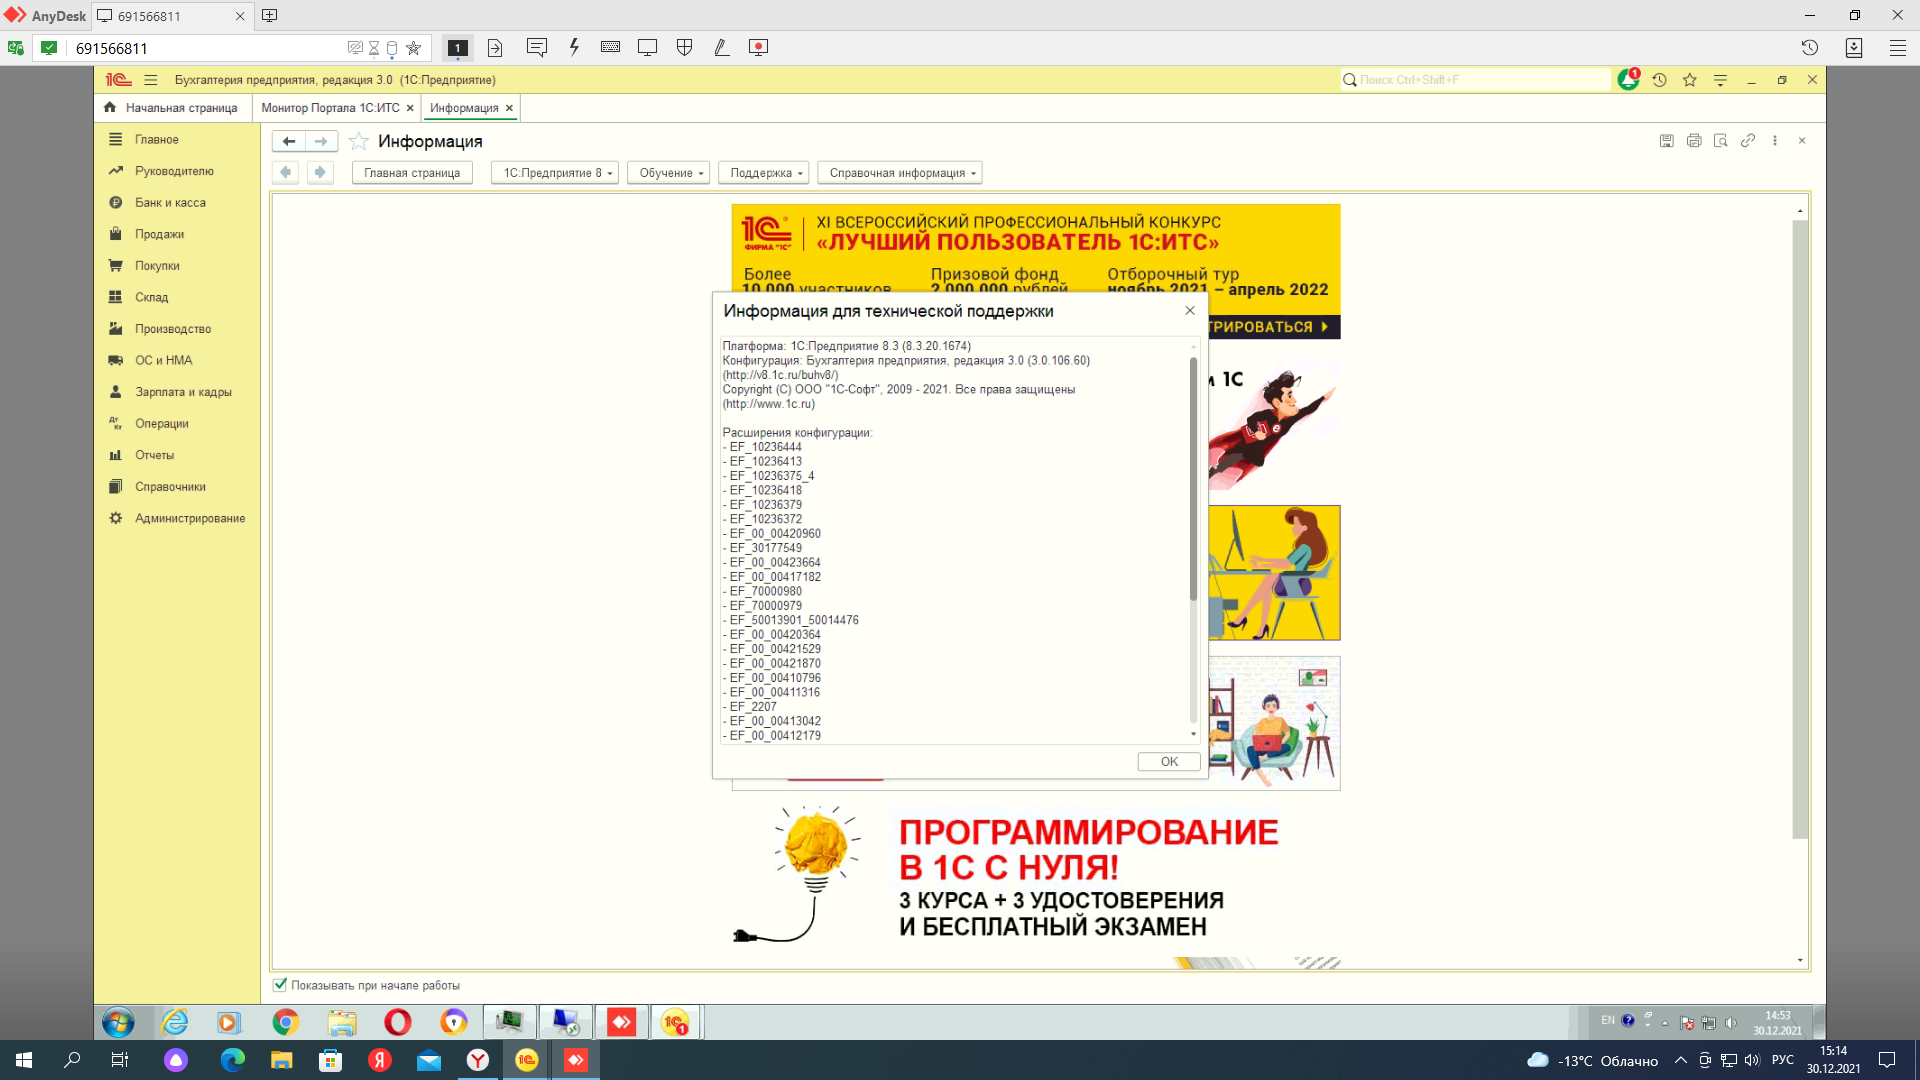Close the Информация tab
Image resolution: width=1920 pixels, height=1080 pixels.
coord(509,108)
